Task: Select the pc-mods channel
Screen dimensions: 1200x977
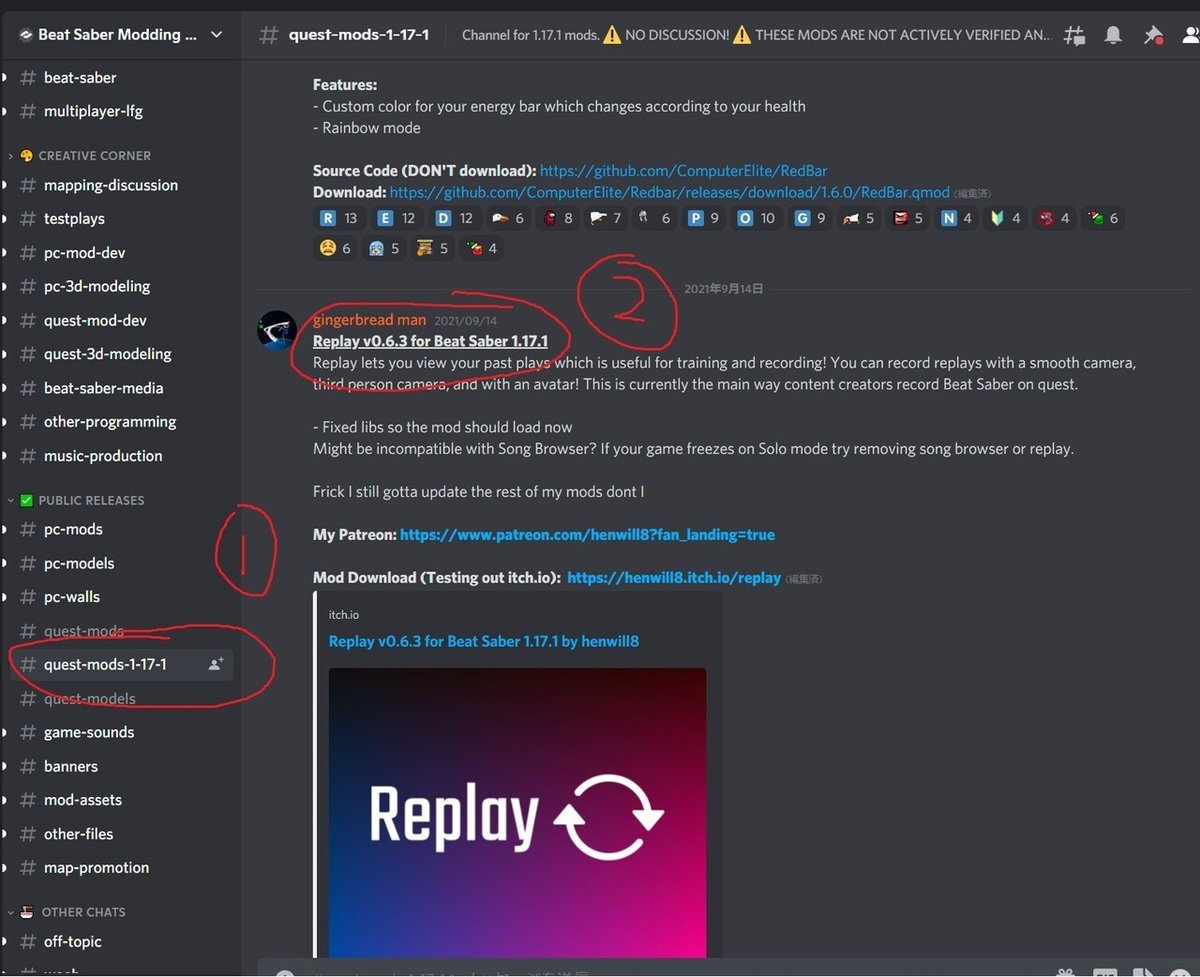Action: tap(121, 529)
